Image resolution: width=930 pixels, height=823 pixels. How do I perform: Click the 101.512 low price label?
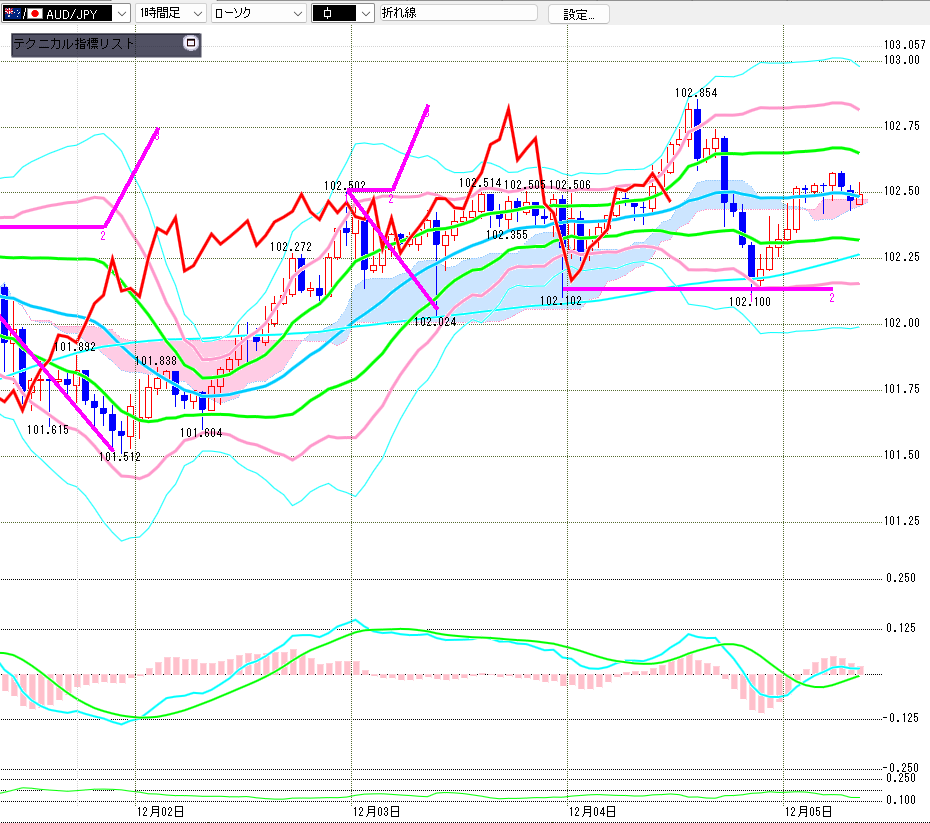tap(119, 457)
